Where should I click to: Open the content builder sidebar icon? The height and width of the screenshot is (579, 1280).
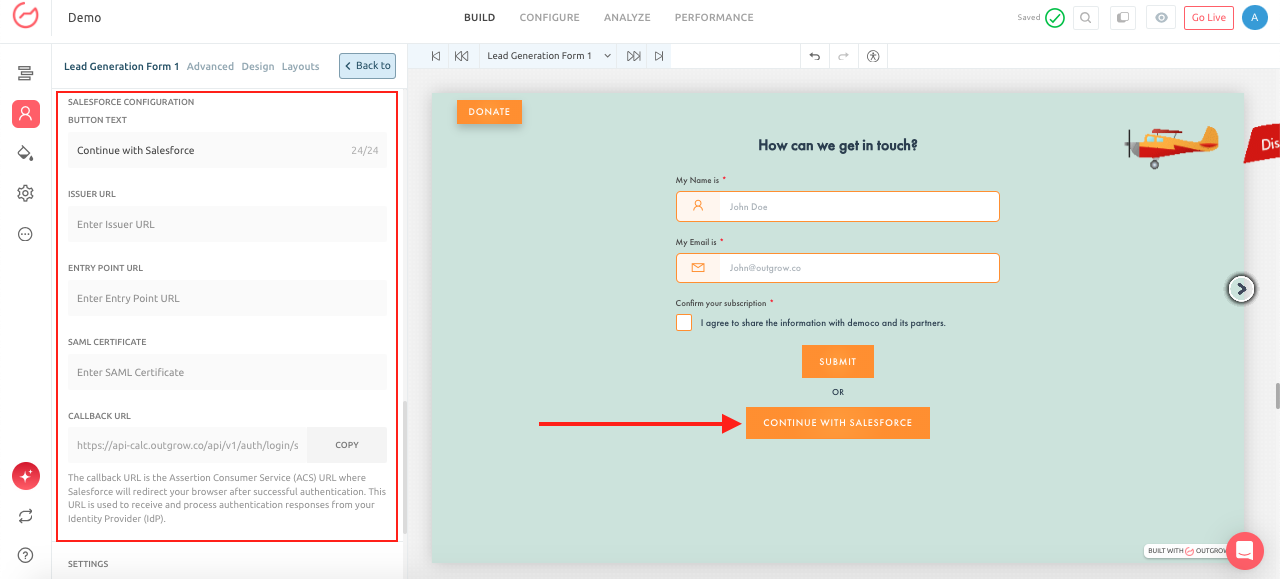pos(26,73)
